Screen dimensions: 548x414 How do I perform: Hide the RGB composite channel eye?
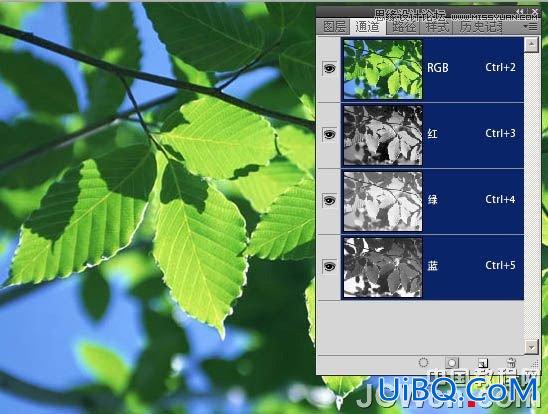pos(329,68)
